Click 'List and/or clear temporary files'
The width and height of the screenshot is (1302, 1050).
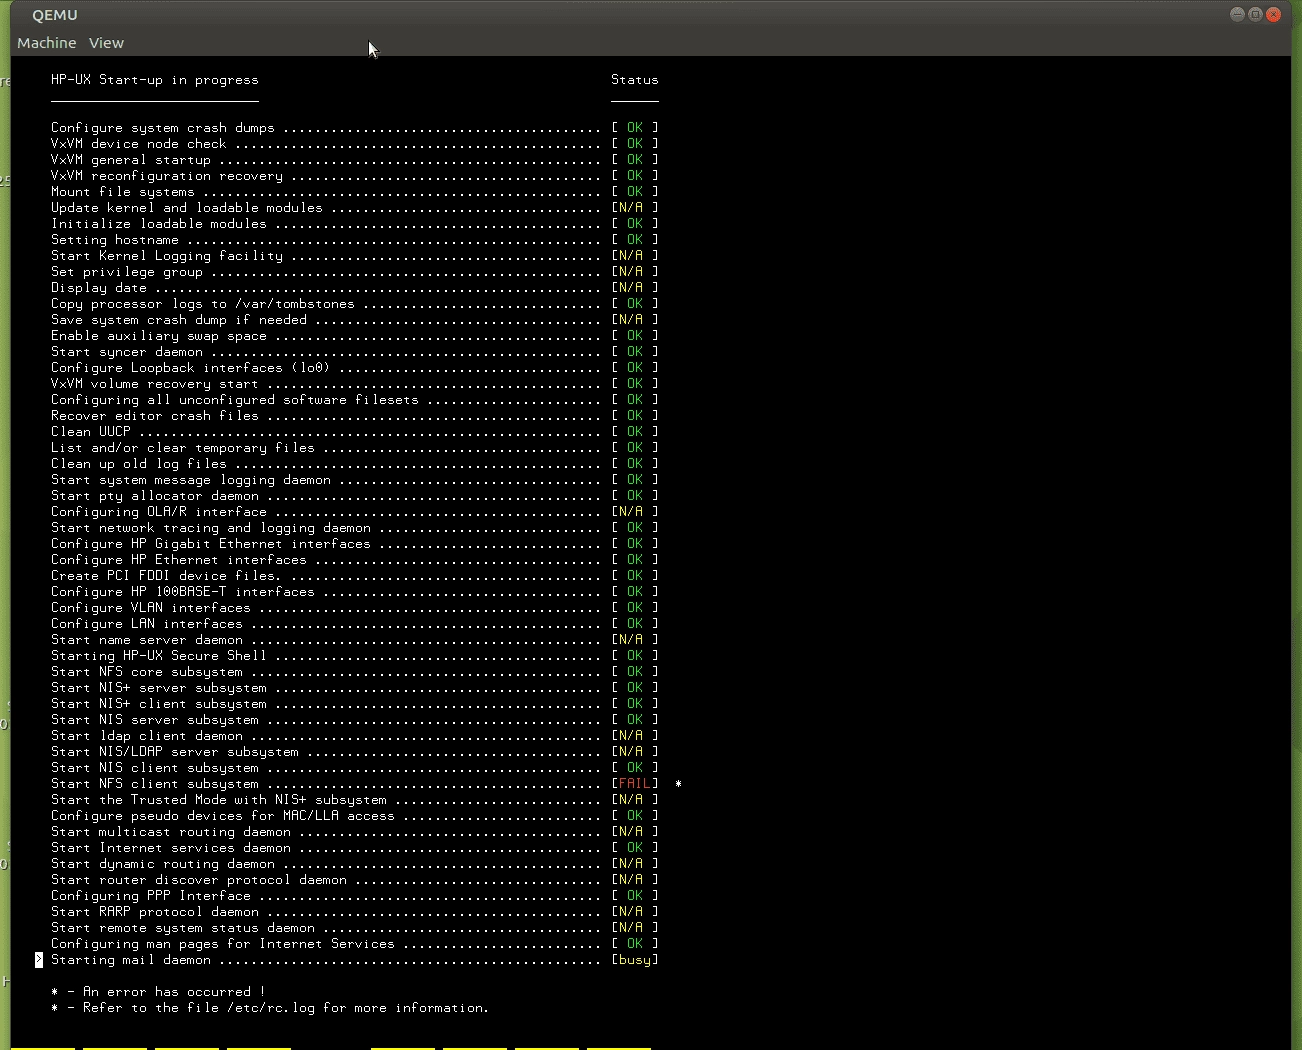(183, 448)
